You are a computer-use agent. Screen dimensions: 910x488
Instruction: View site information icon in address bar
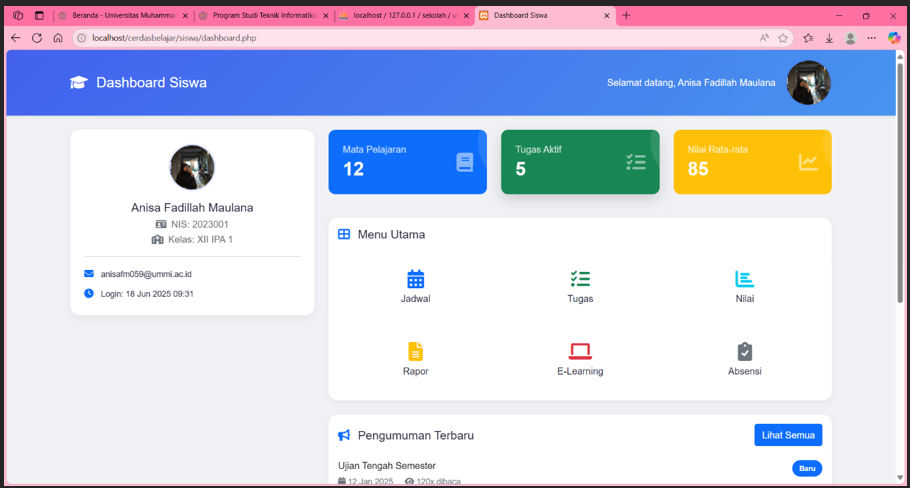82,38
